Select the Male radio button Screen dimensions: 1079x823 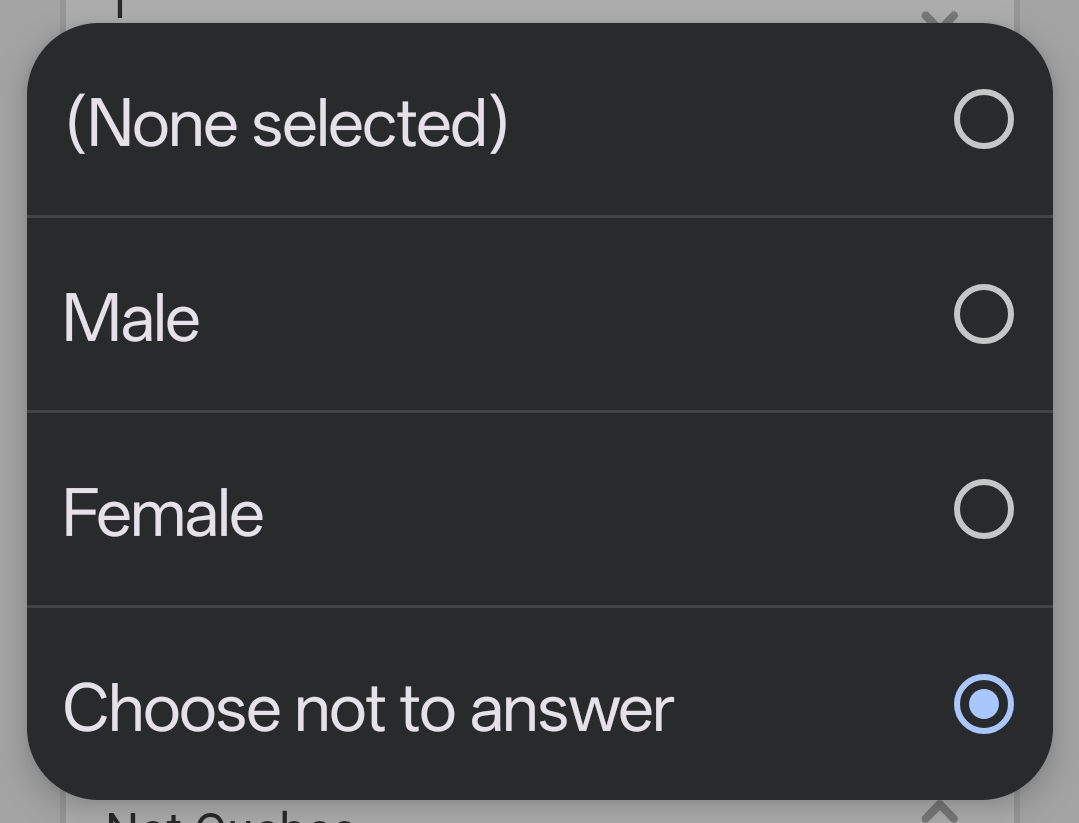point(984,315)
